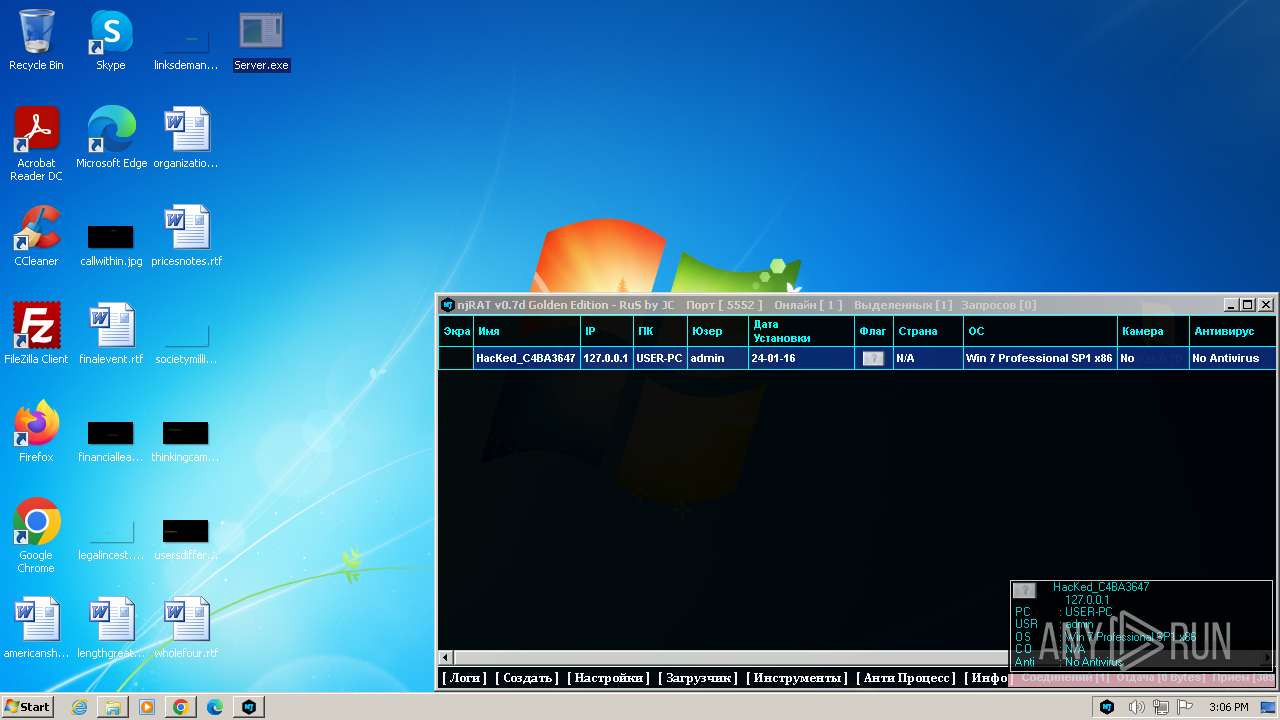This screenshot has height=720, width=1280.
Task: Click the No Antivirus cell
Action: (x=1233, y=358)
